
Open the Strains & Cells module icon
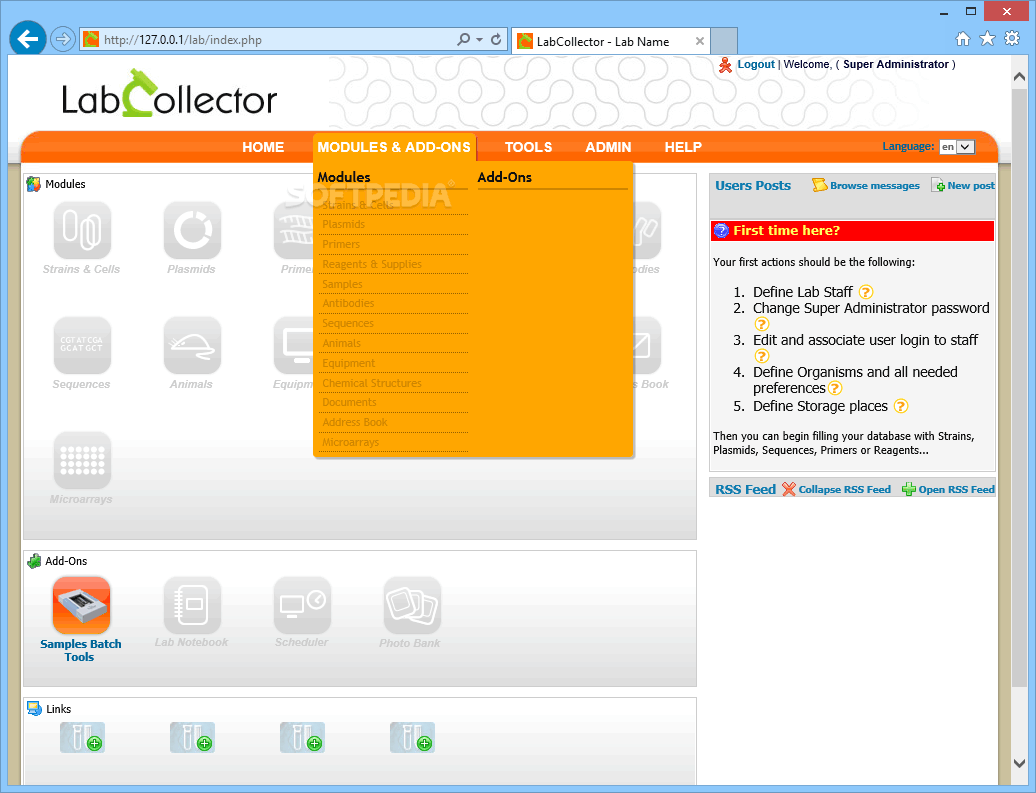[x=81, y=231]
